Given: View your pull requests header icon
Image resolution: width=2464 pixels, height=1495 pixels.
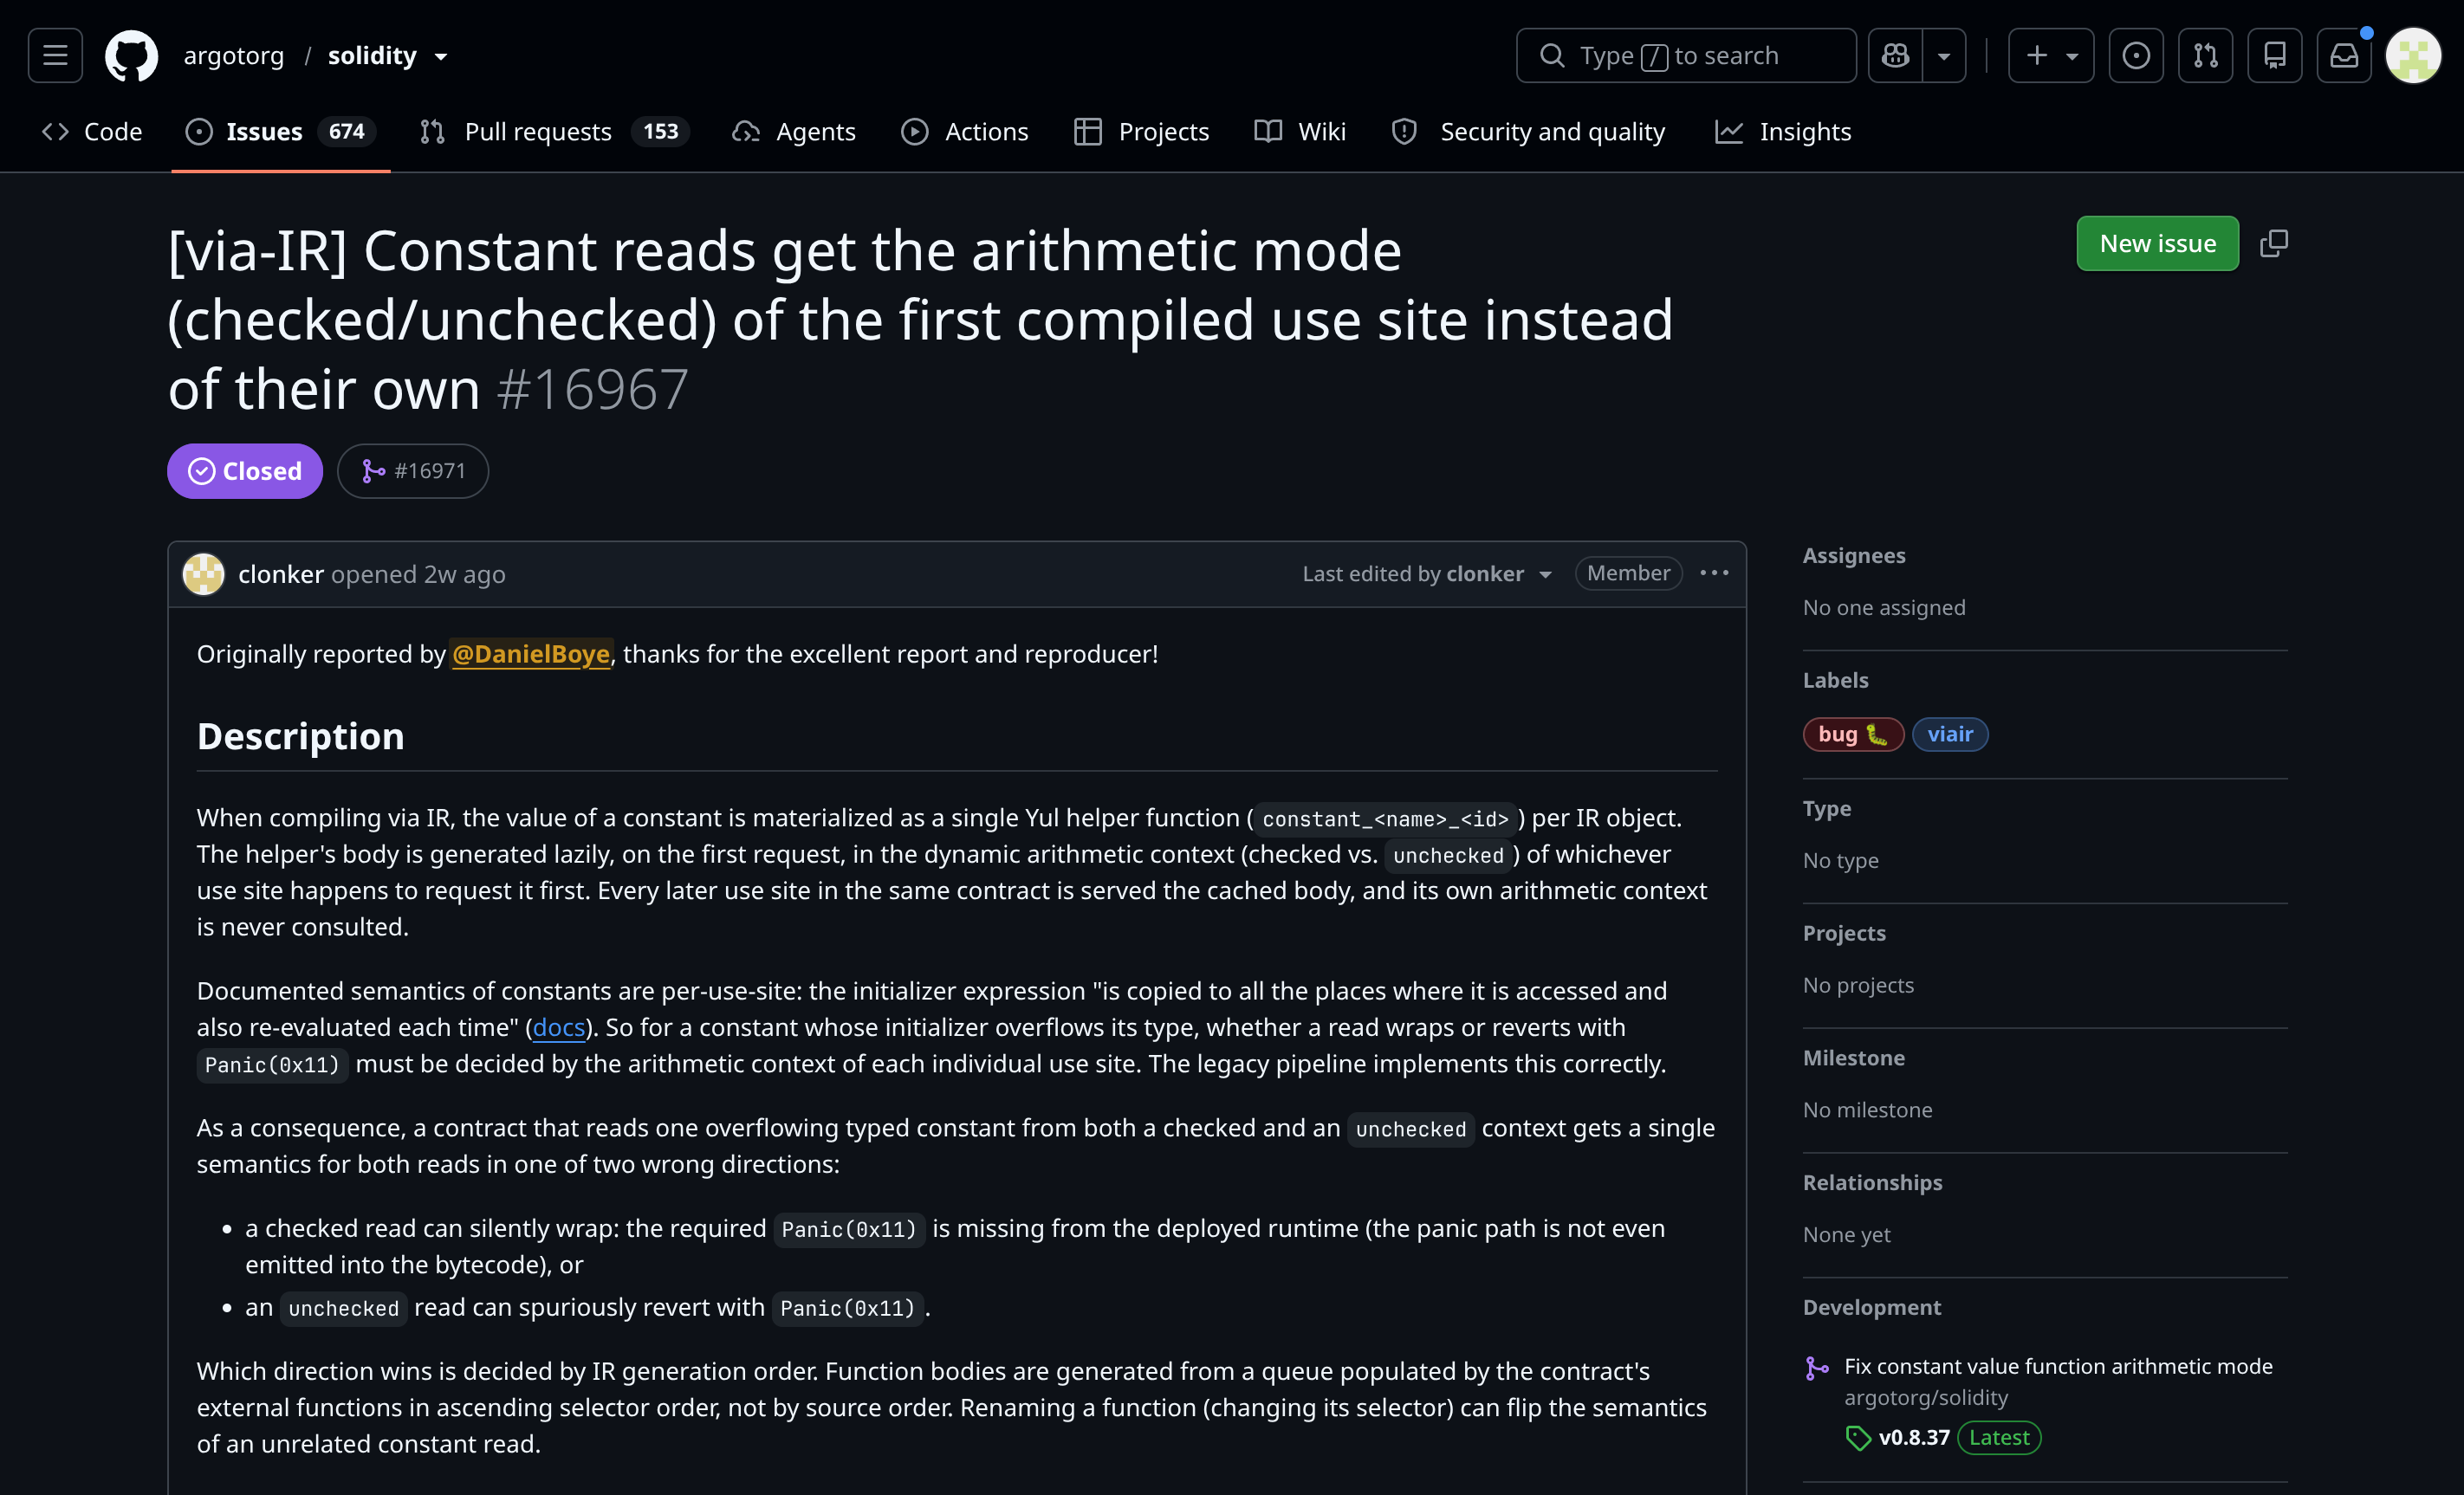Looking at the screenshot, I should pos(2205,55).
